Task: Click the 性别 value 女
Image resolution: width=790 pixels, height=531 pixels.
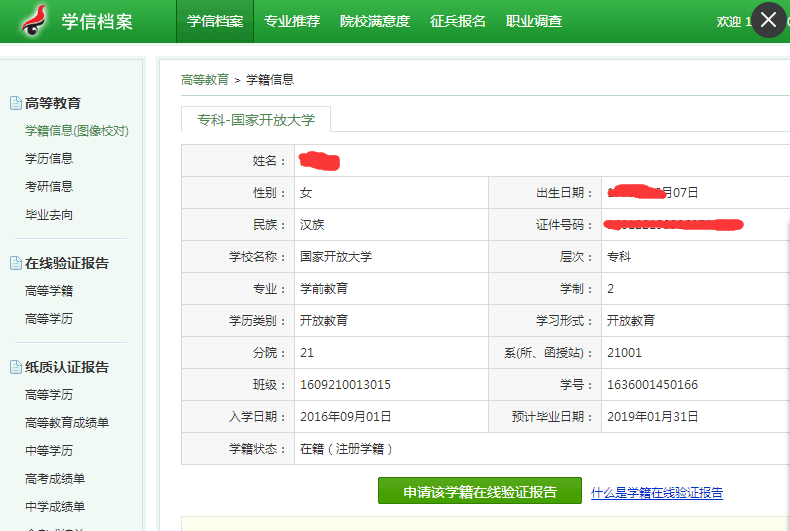Action: click(x=306, y=192)
